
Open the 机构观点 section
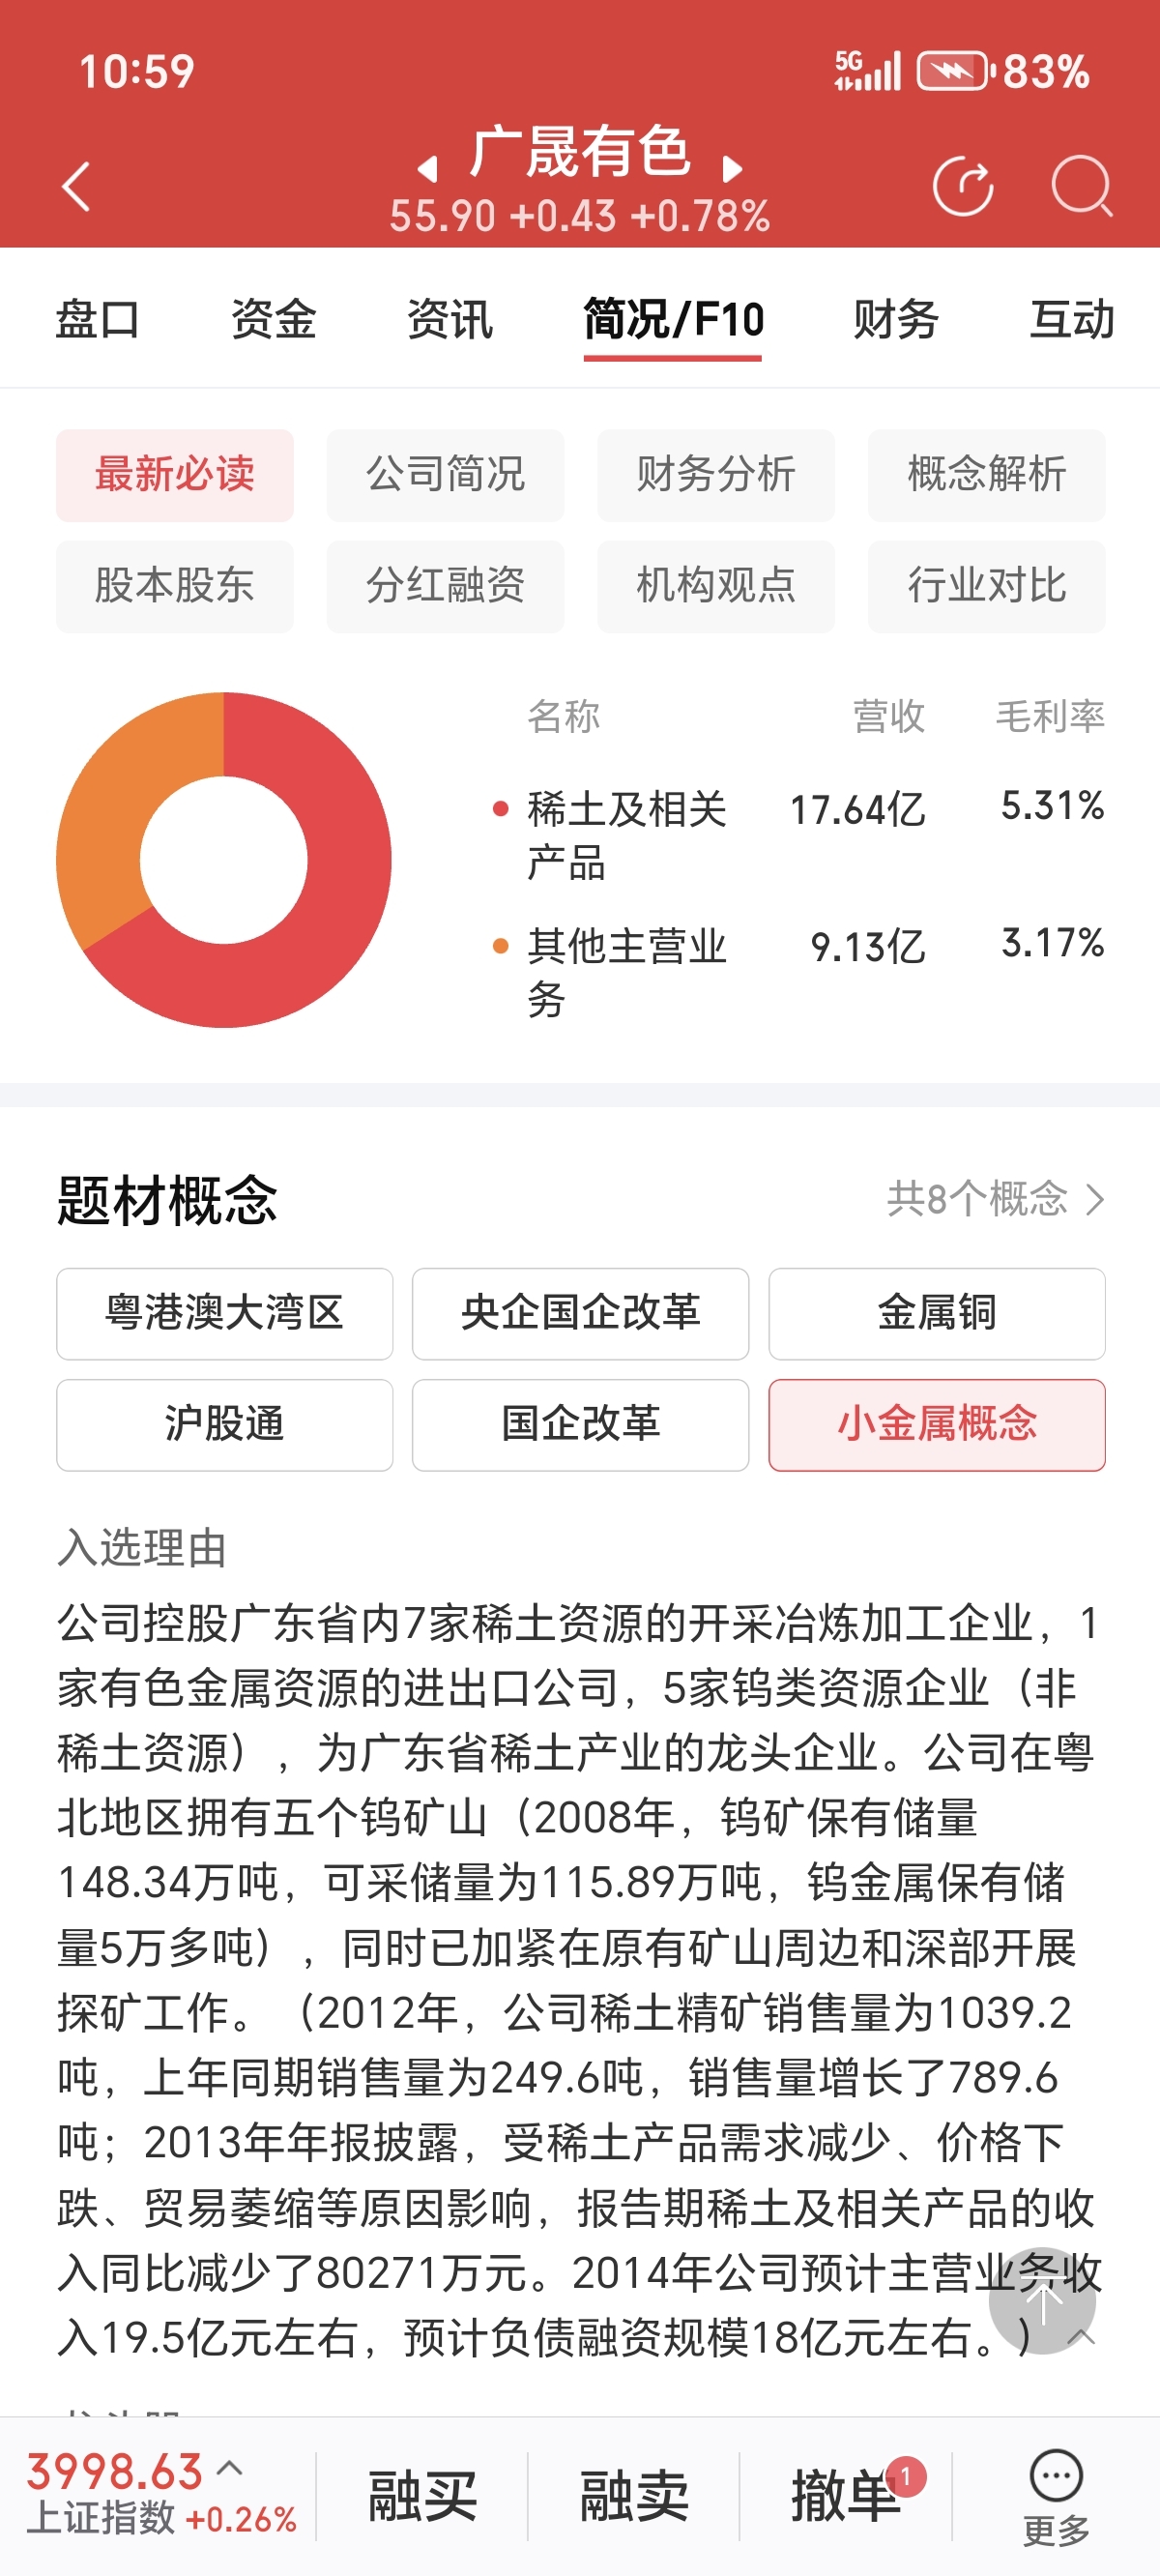point(715,586)
